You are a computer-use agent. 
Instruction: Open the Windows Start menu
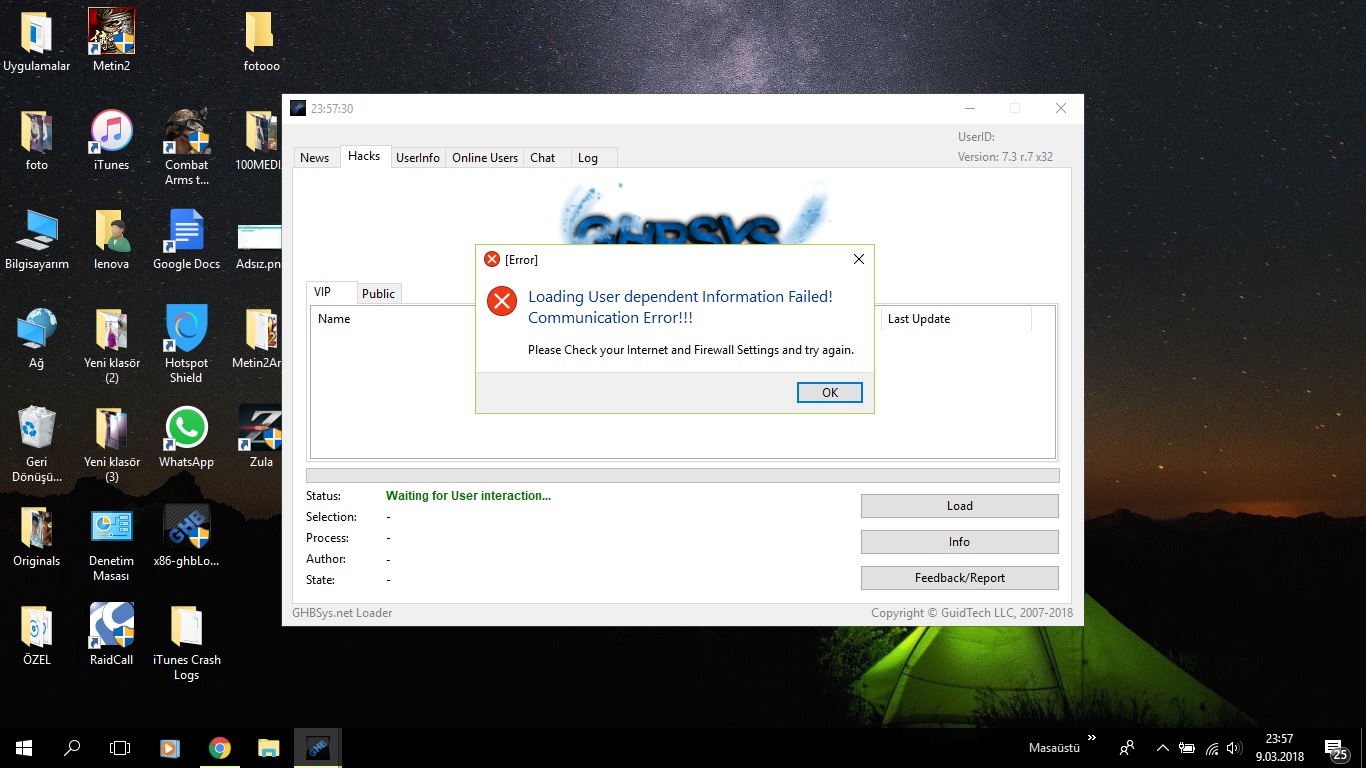[24, 747]
